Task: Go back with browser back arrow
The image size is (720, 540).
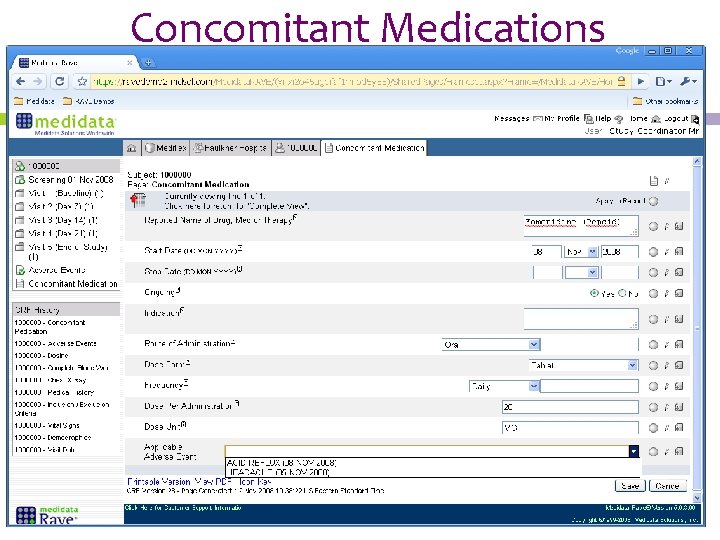Action: pyautogui.click(x=21, y=81)
